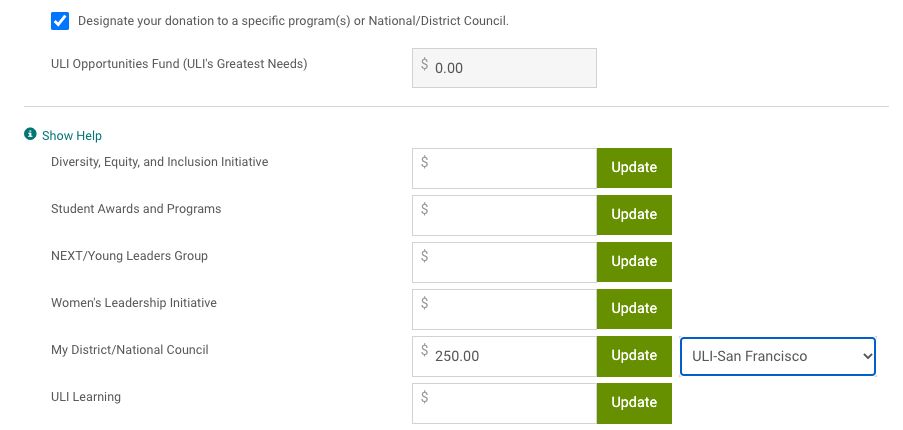Open the ULI-San Francisco council dropdown
The image size is (903, 430).
777,356
